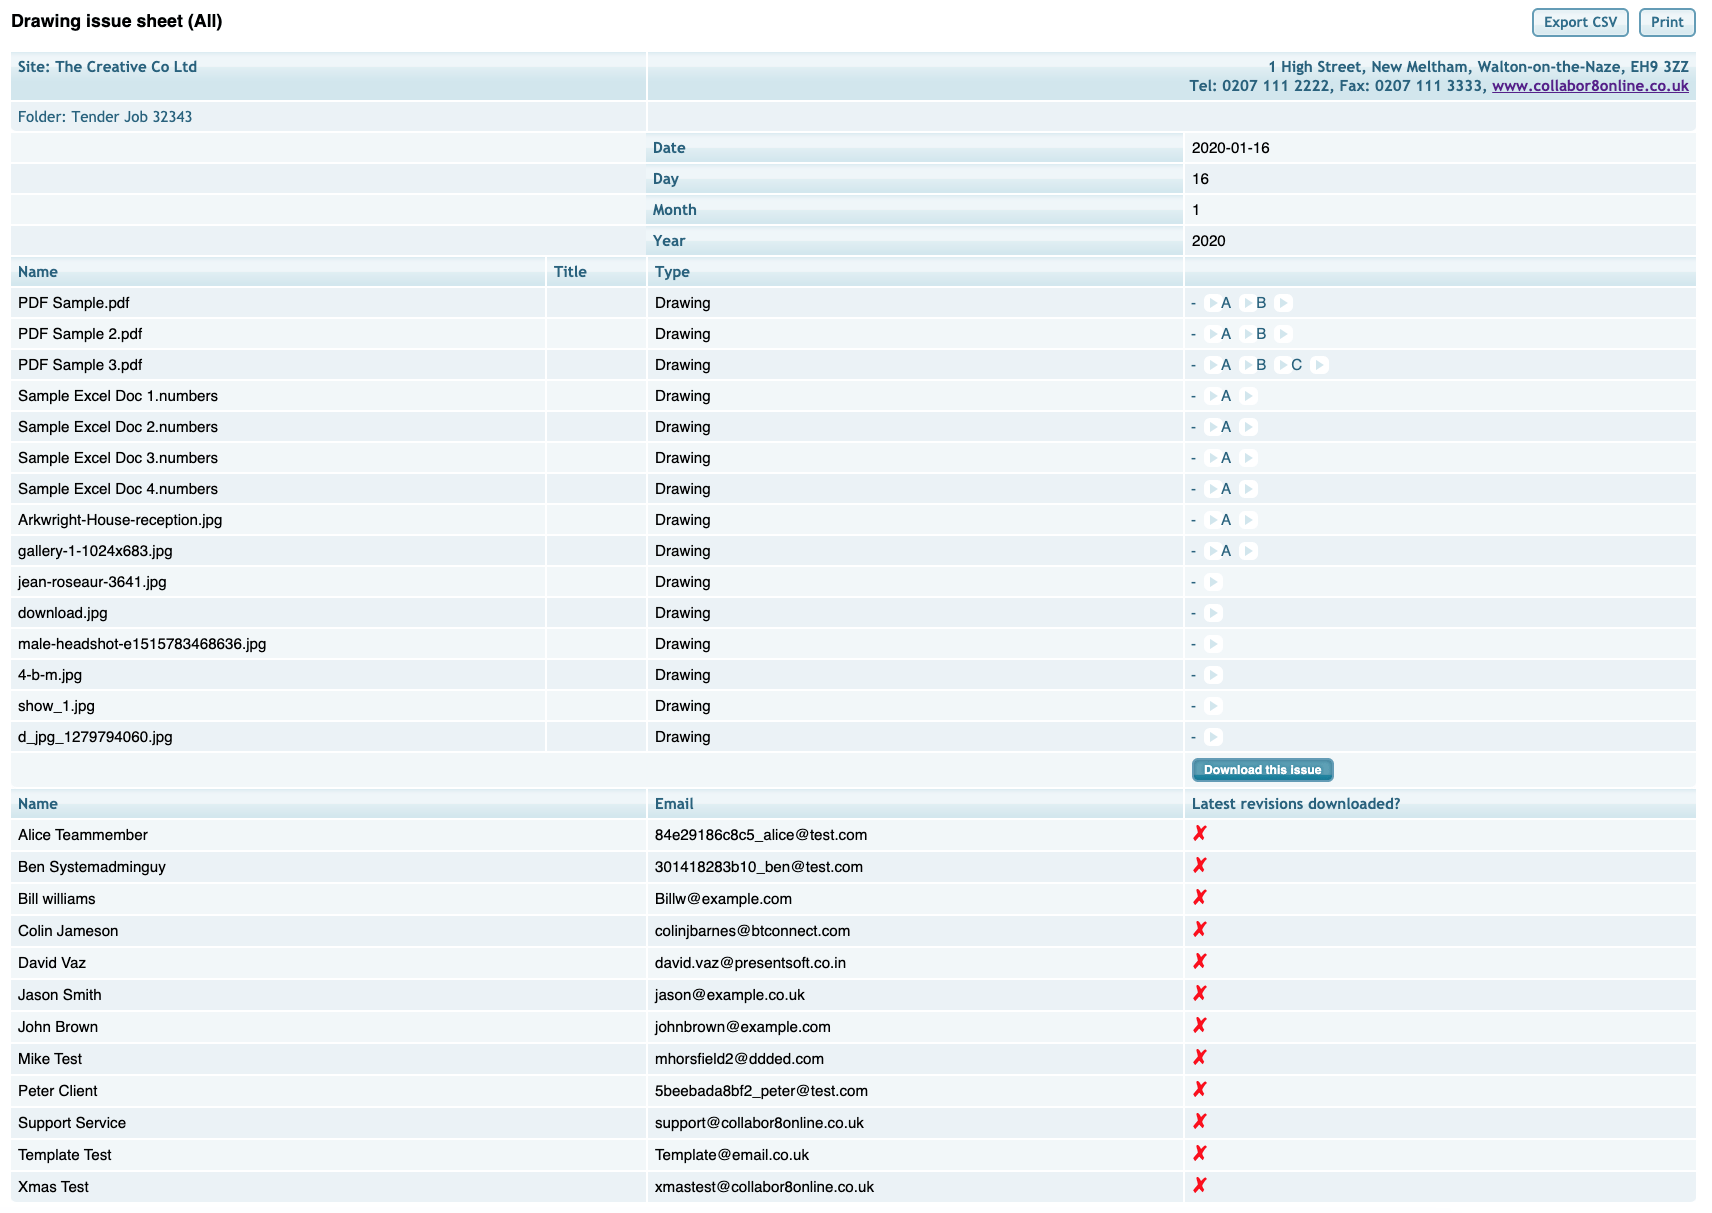Viewport: 1712px width, 1213px height.
Task: Click the arrow icon in download.jpg row
Action: (1213, 613)
